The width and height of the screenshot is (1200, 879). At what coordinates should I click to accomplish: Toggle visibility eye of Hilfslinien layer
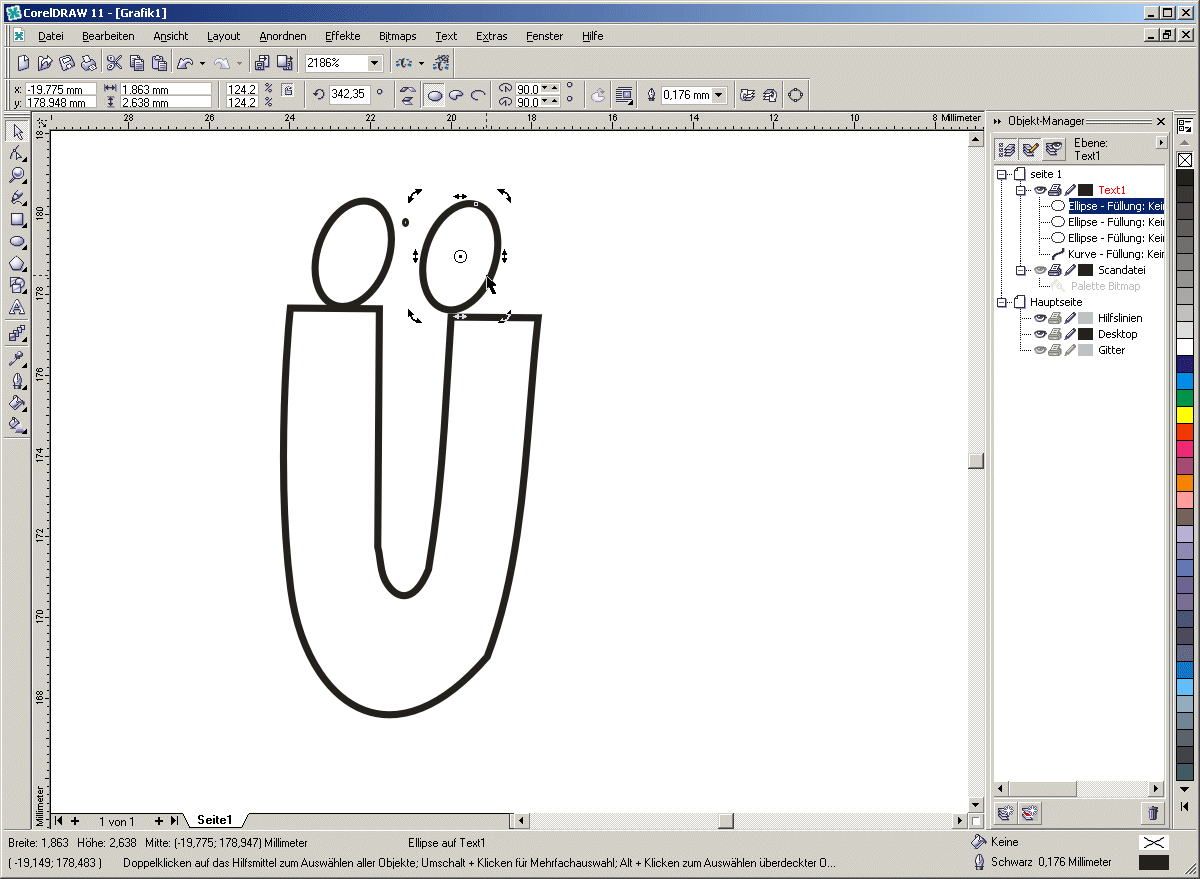click(x=1040, y=318)
